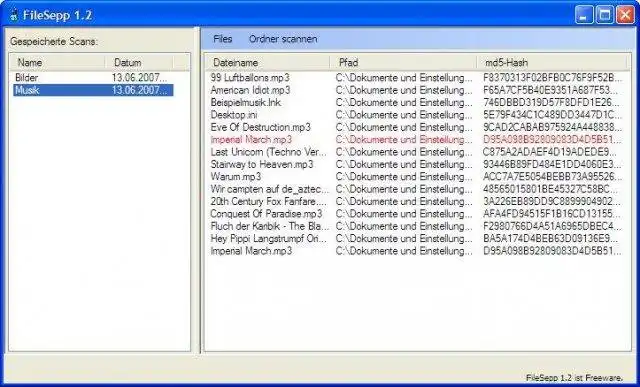Click the date of the Musik scan

[139, 90]
